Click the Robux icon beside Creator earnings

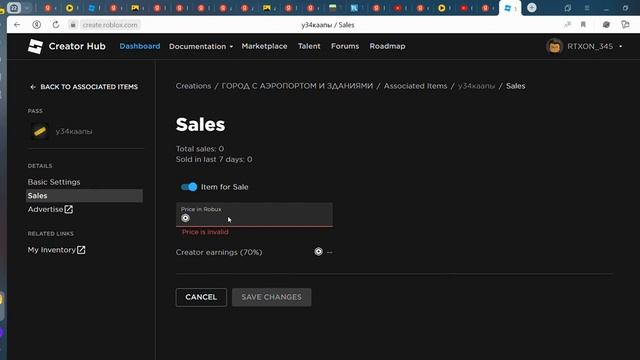coord(318,252)
